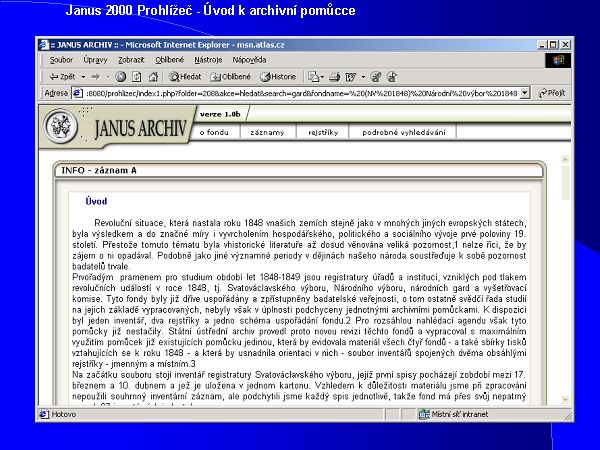Click the Přejít go button
Screen dimensions: 600x450
click(x=551, y=93)
